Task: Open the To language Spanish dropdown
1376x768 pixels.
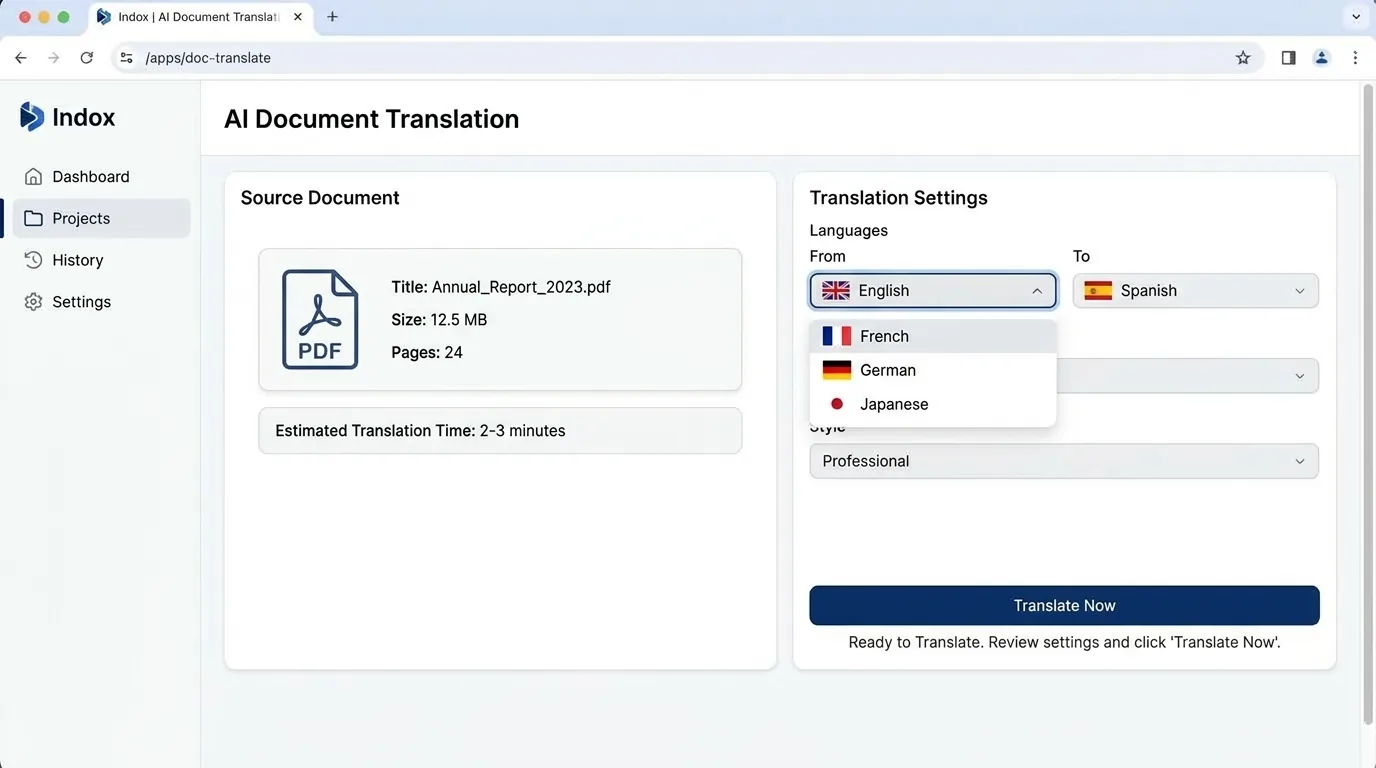Action: [x=1196, y=291]
